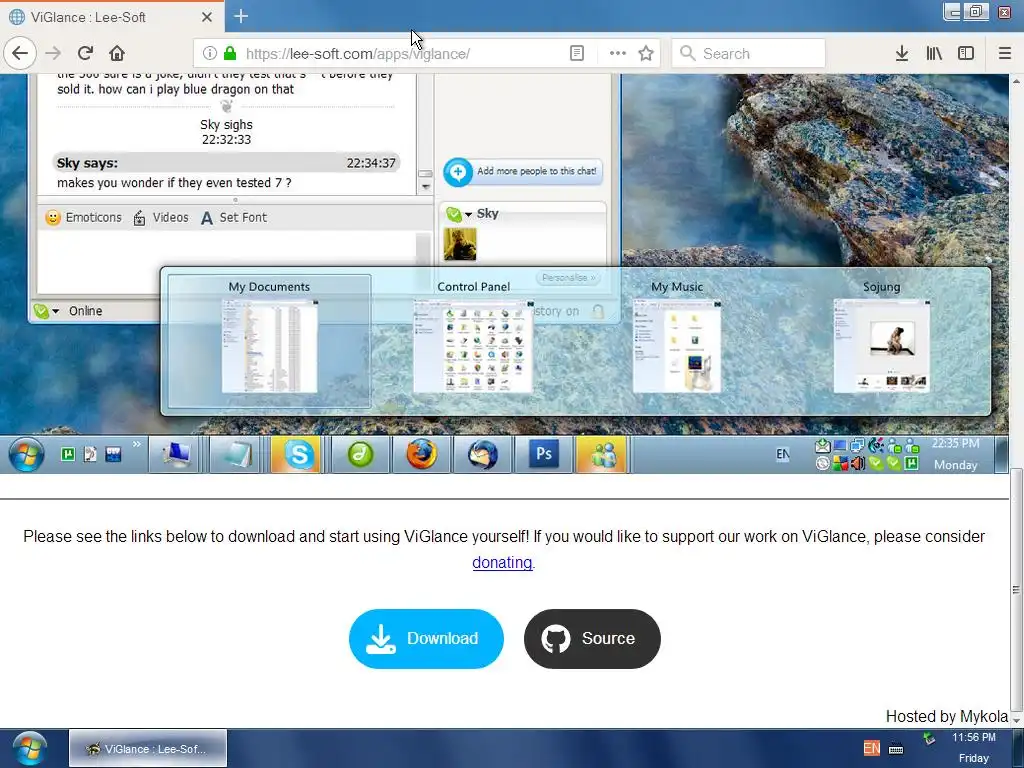Click the Start orb inside the screenshot image
The width and height of the screenshot is (1024, 768).
tap(27, 454)
